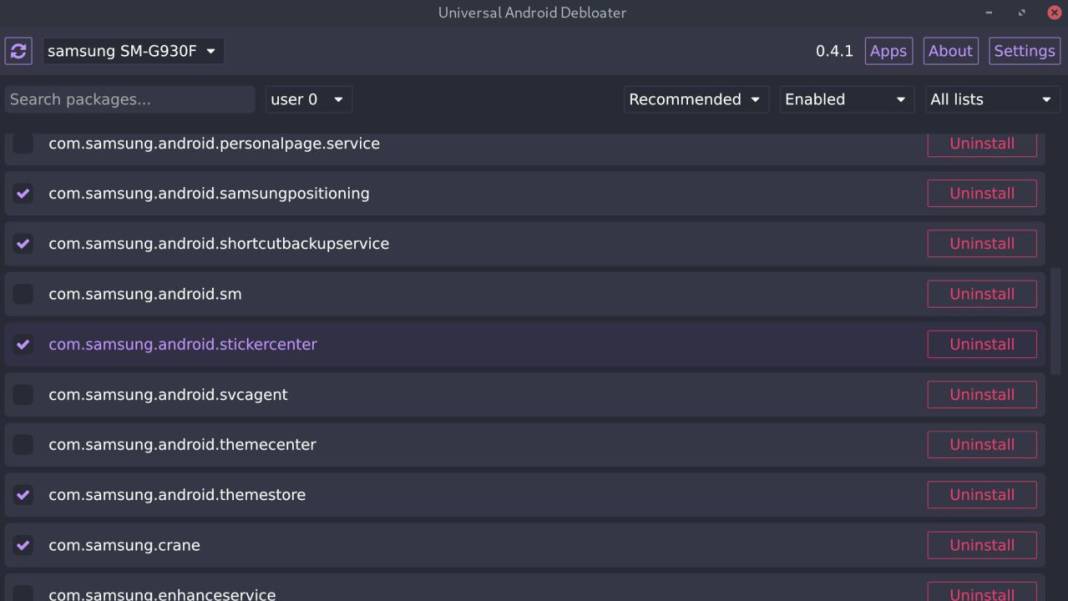The width and height of the screenshot is (1068, 601).
Task: Uninstall the stickercenter package
Action: pyautogui.click(x=981, y=343)
